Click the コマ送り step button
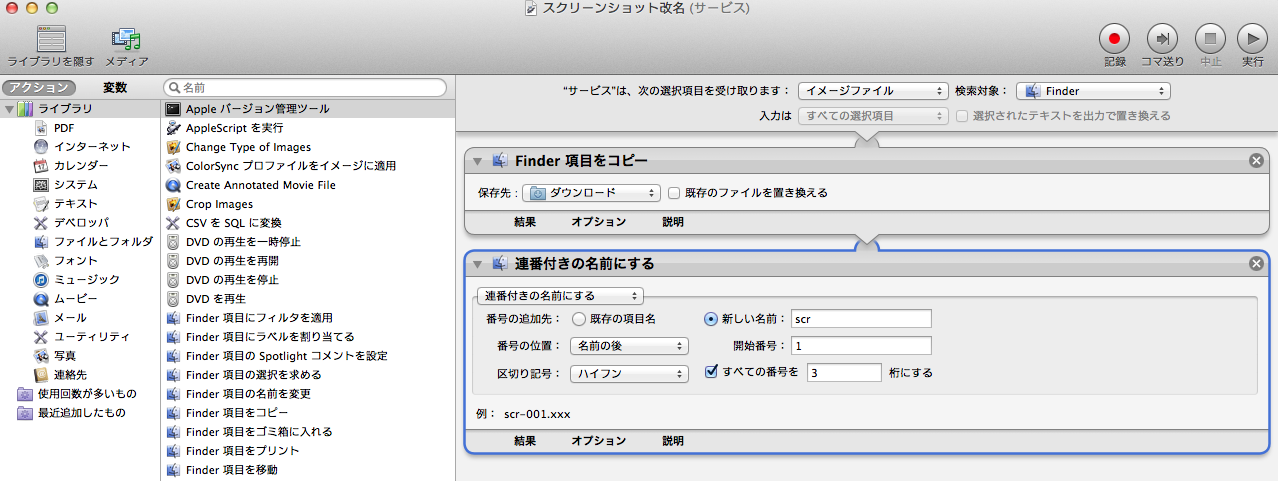Screen dimensions: 1278x481 tap(1162, 40)
